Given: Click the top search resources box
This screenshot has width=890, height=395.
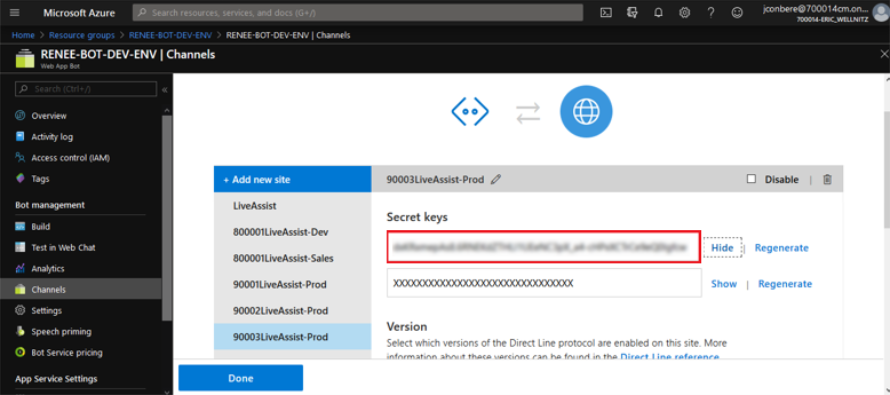Looking at the screenshot, I should [358, 12].
